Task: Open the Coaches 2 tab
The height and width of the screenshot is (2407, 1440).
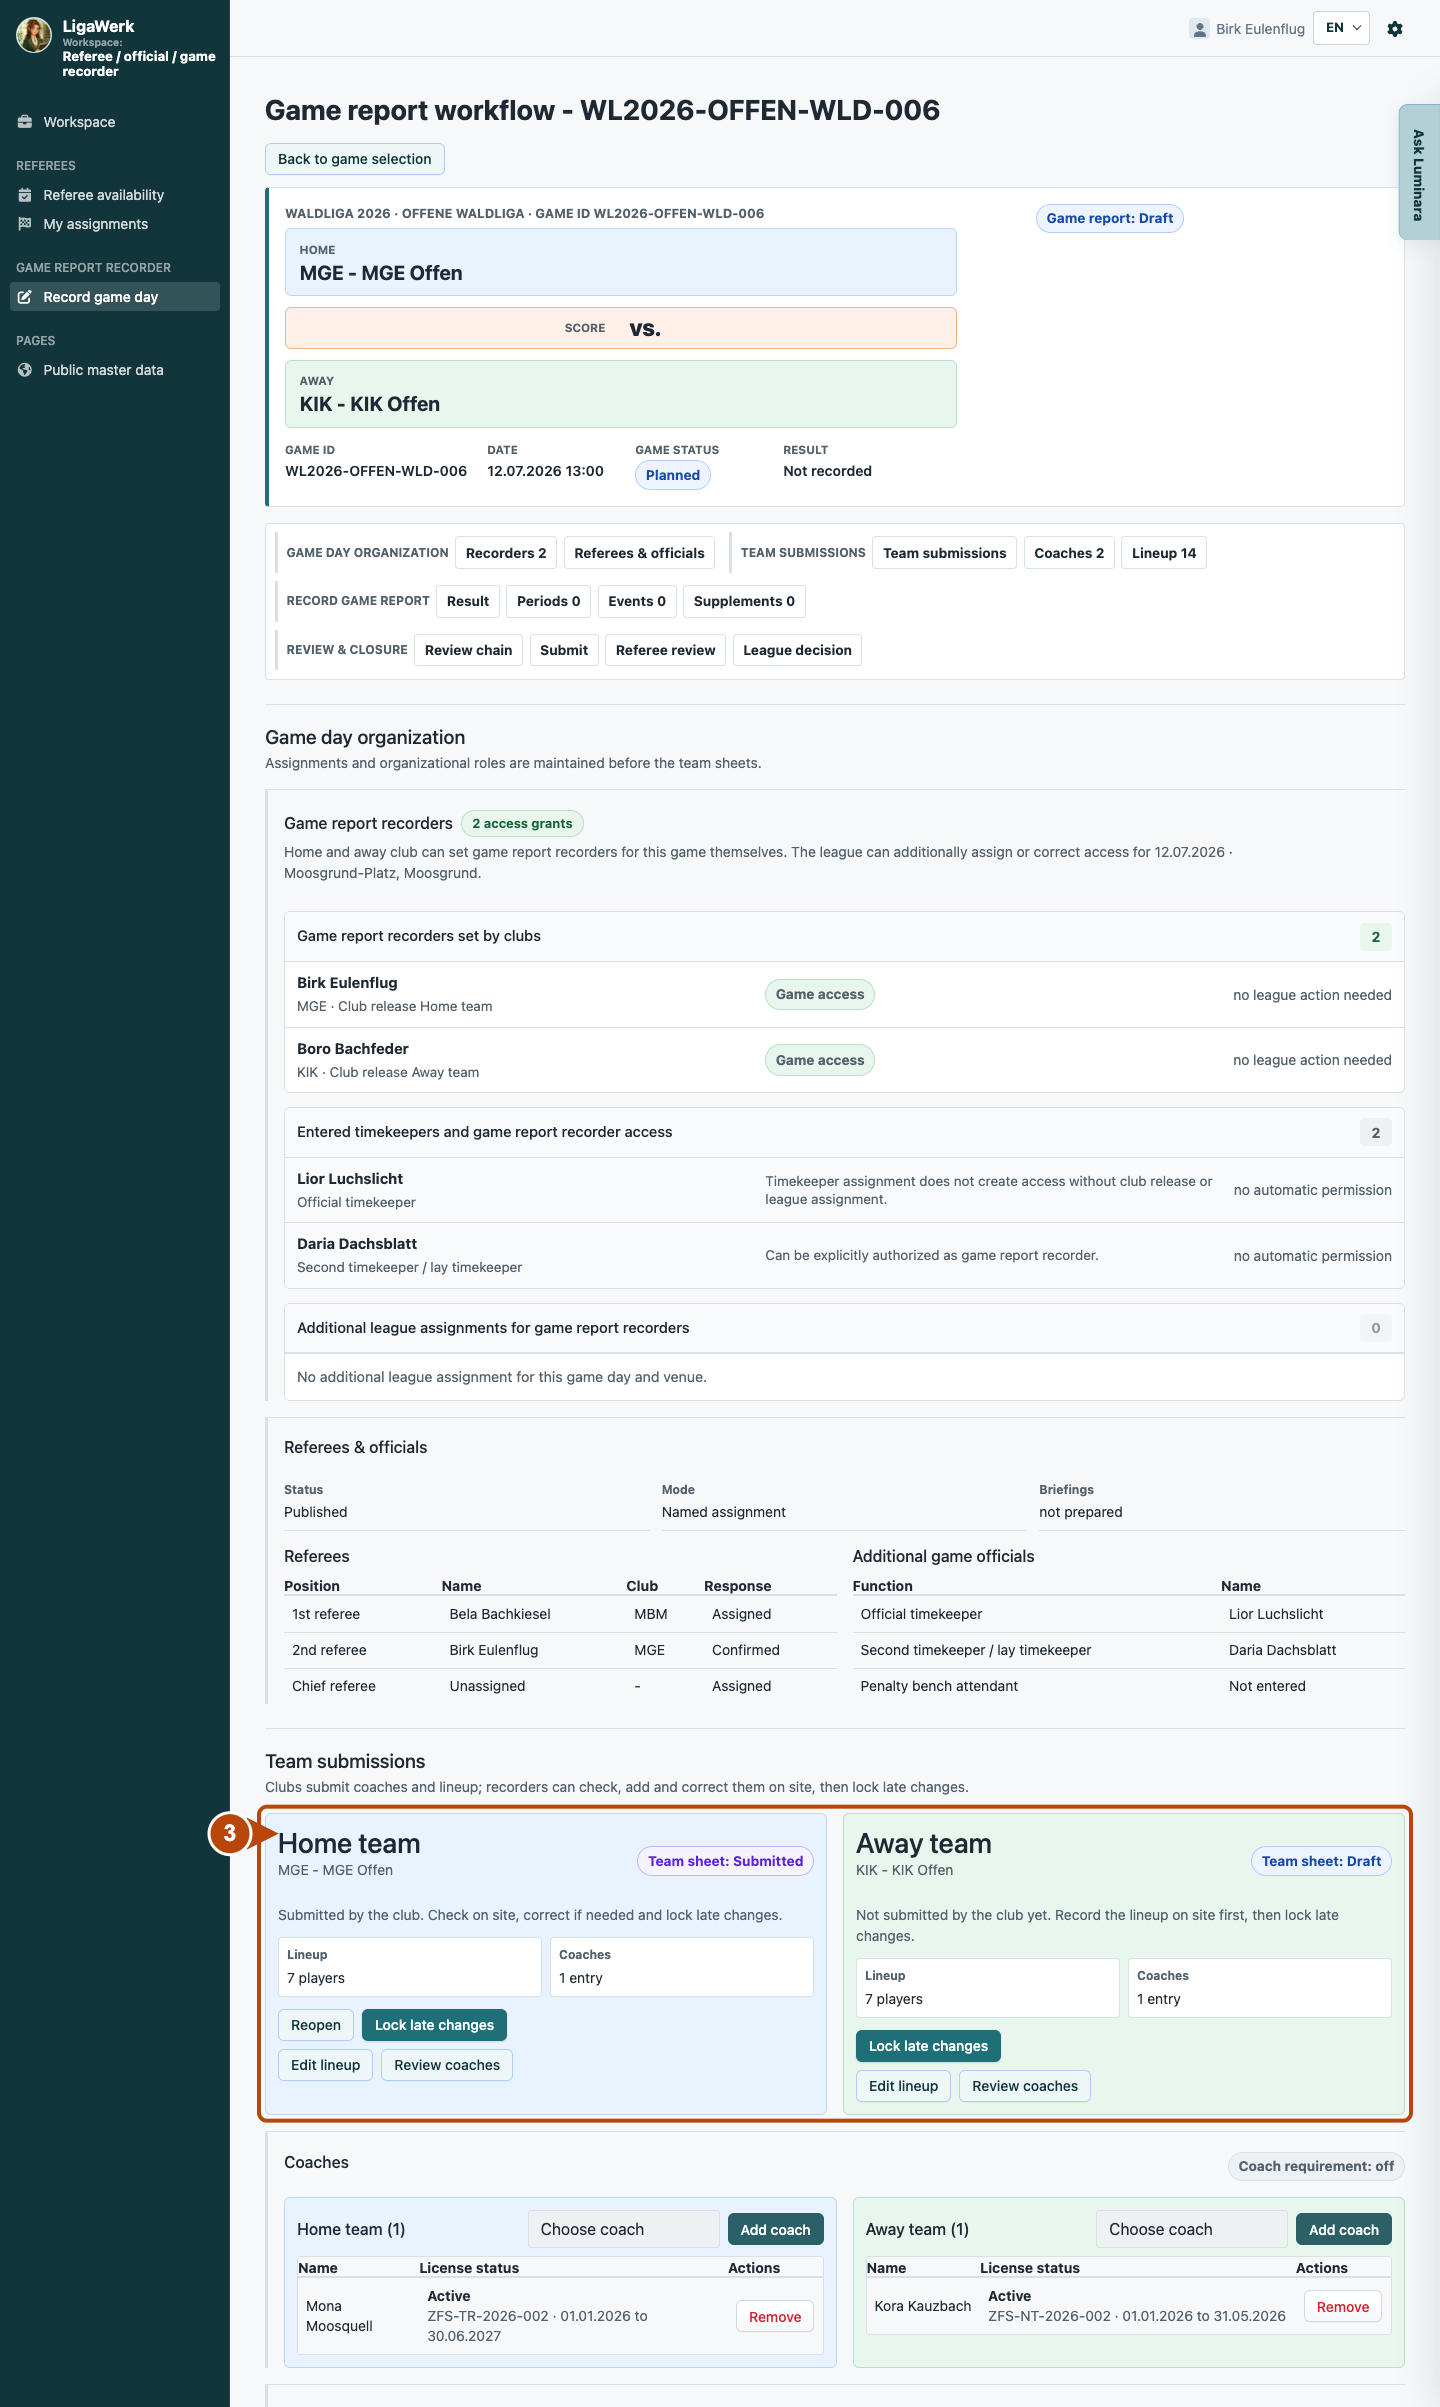Action: 1069,553
